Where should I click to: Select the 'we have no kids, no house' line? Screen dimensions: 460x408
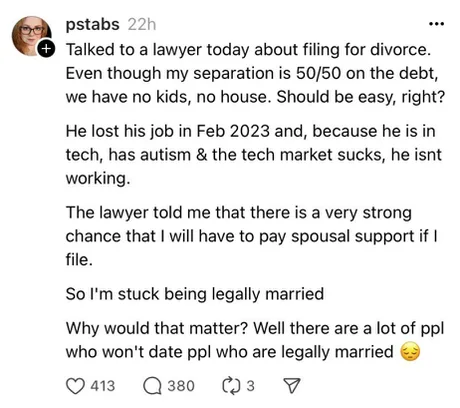[x=255, y=97]
